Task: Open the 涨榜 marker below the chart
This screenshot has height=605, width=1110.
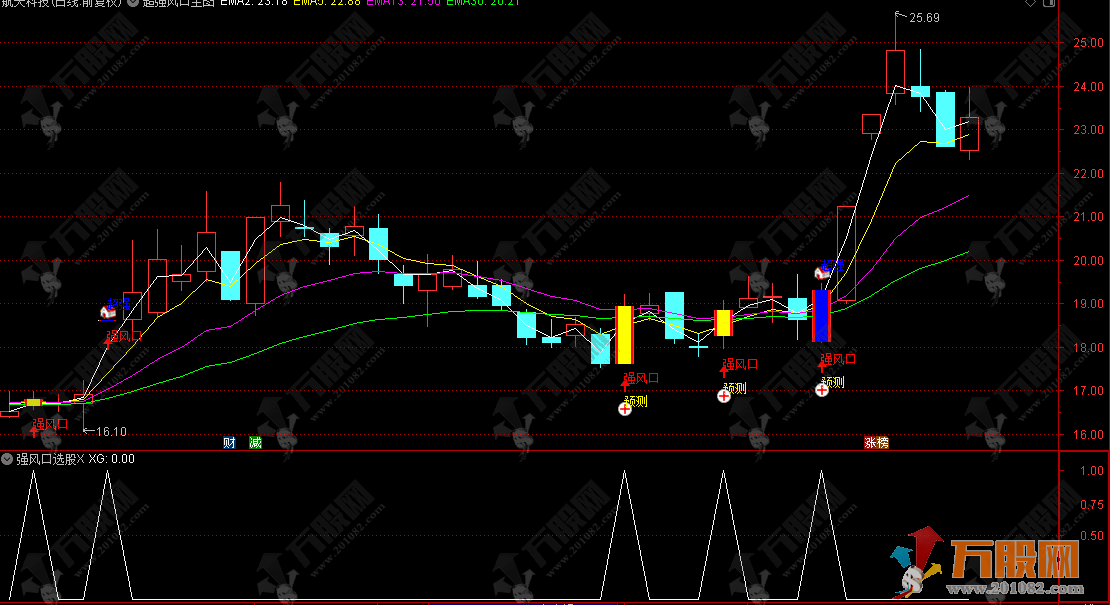Action: coord(876,443)
